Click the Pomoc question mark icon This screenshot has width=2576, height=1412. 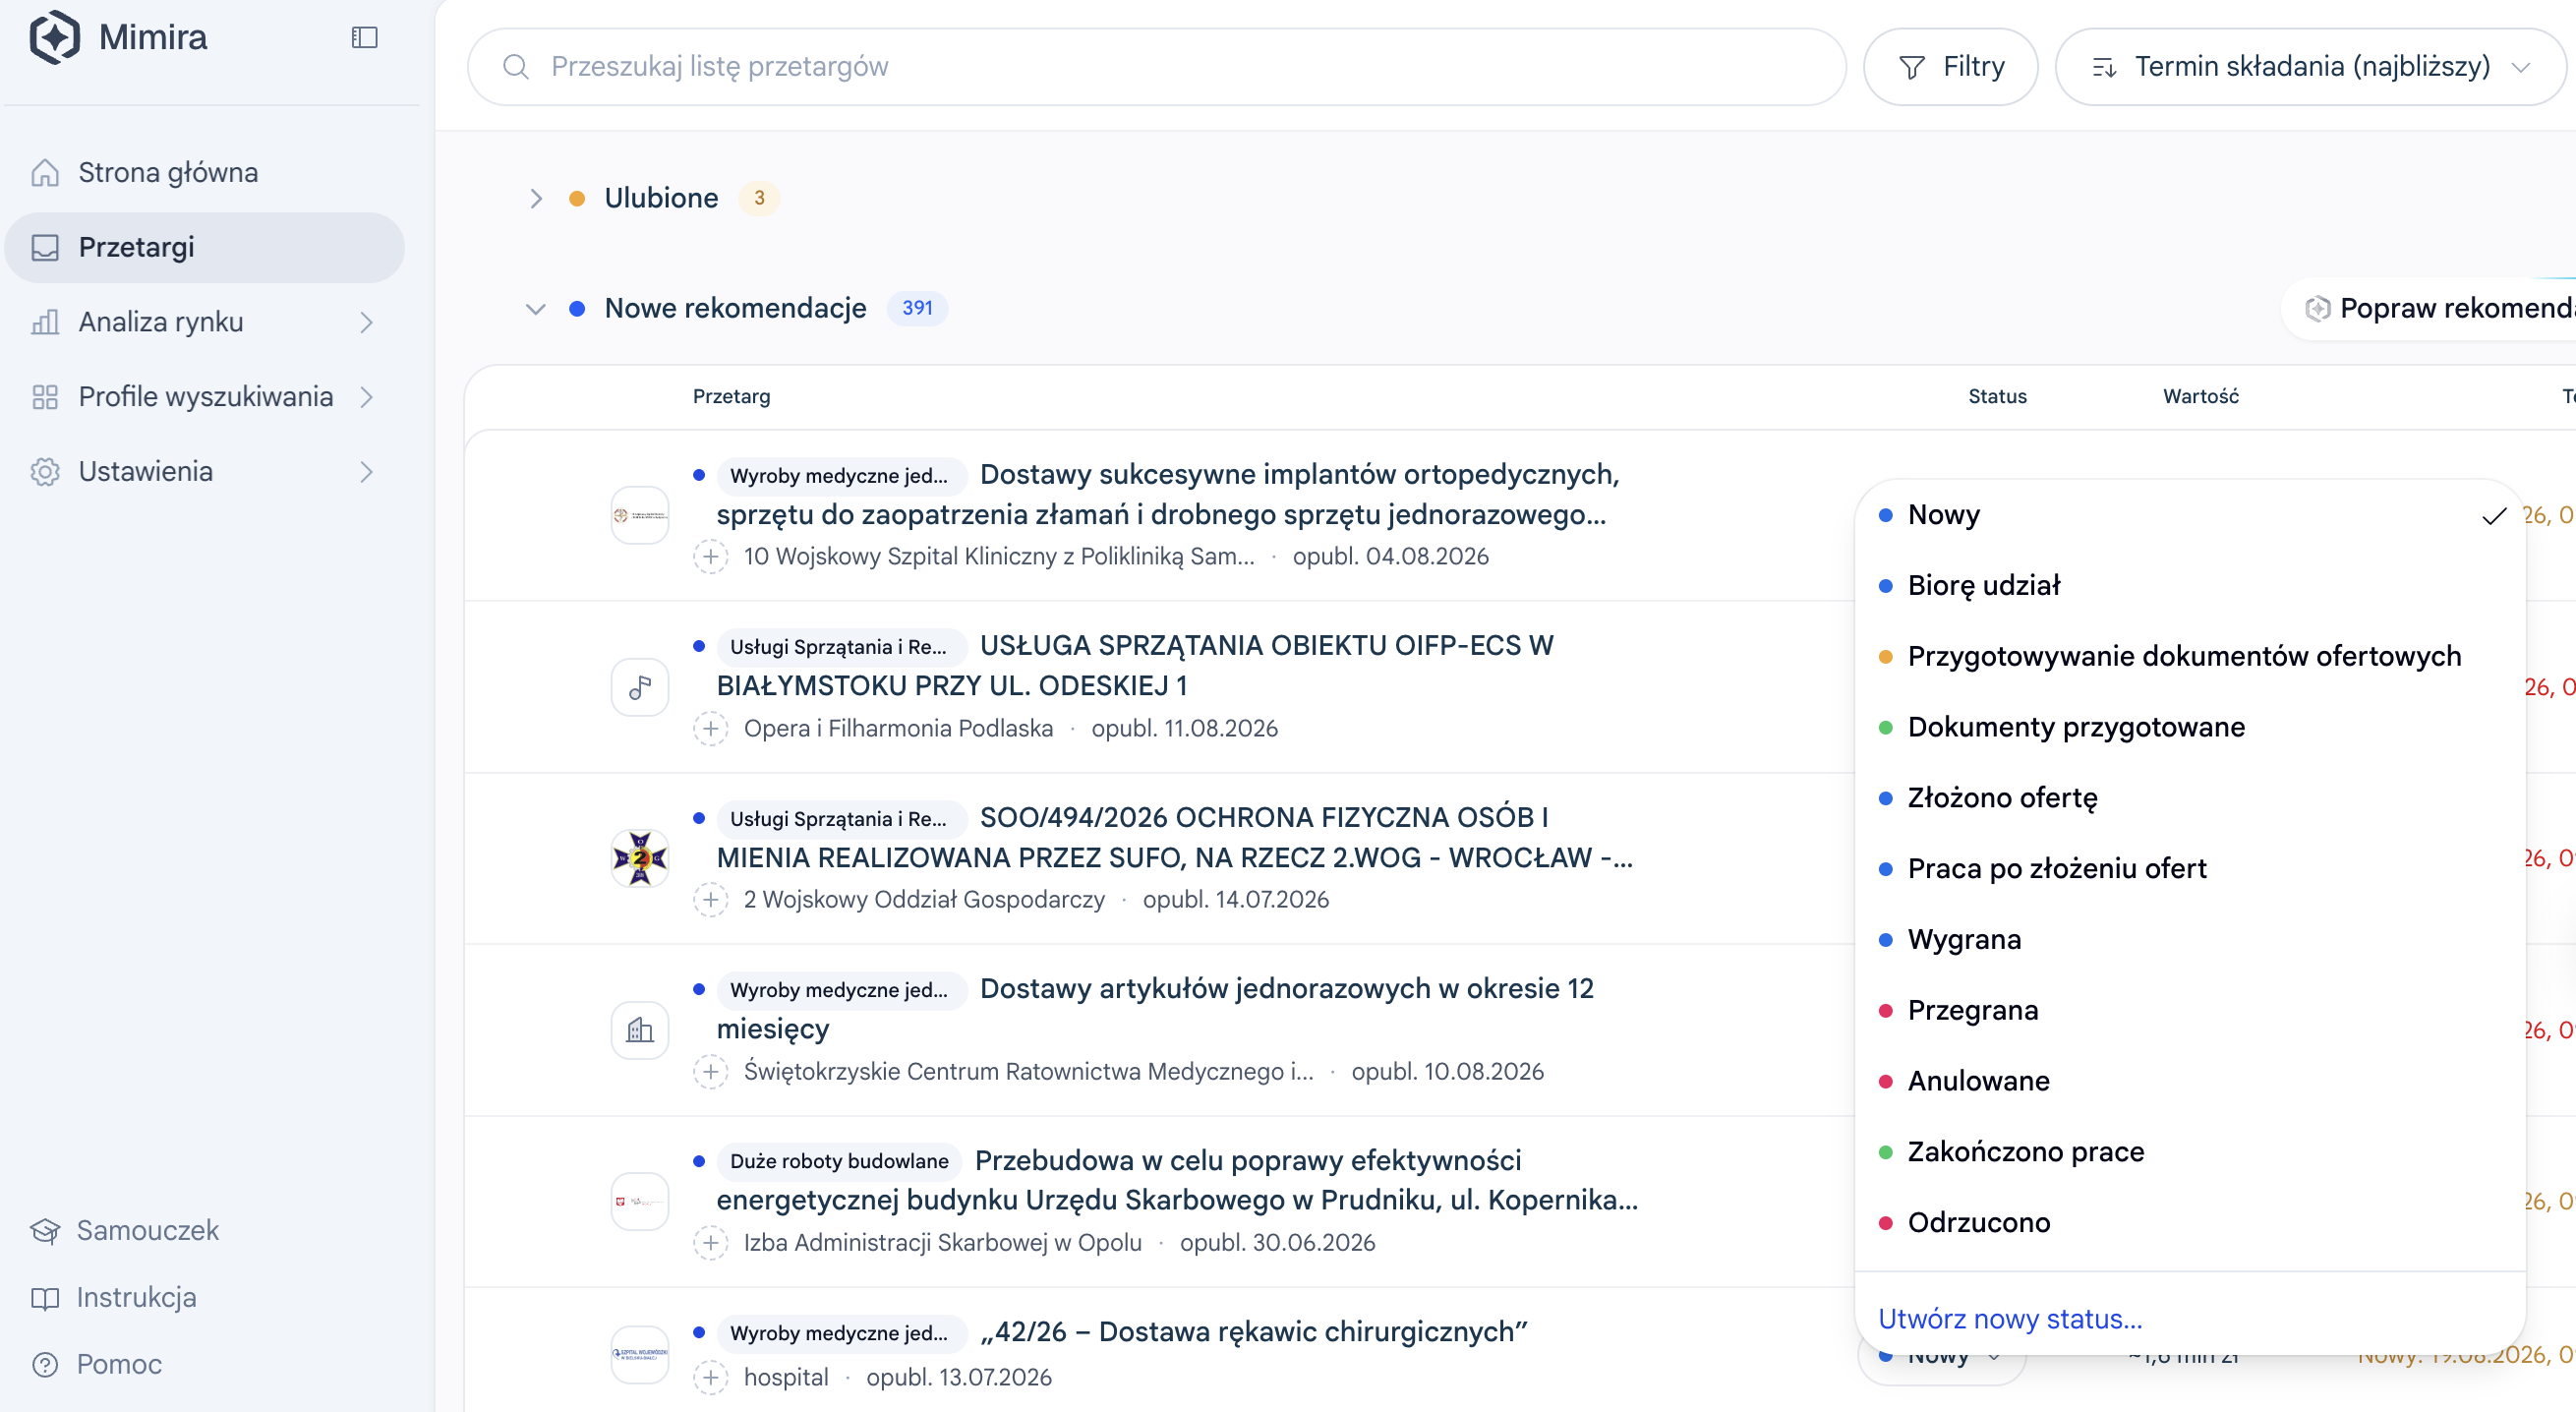coord(45,1364)
